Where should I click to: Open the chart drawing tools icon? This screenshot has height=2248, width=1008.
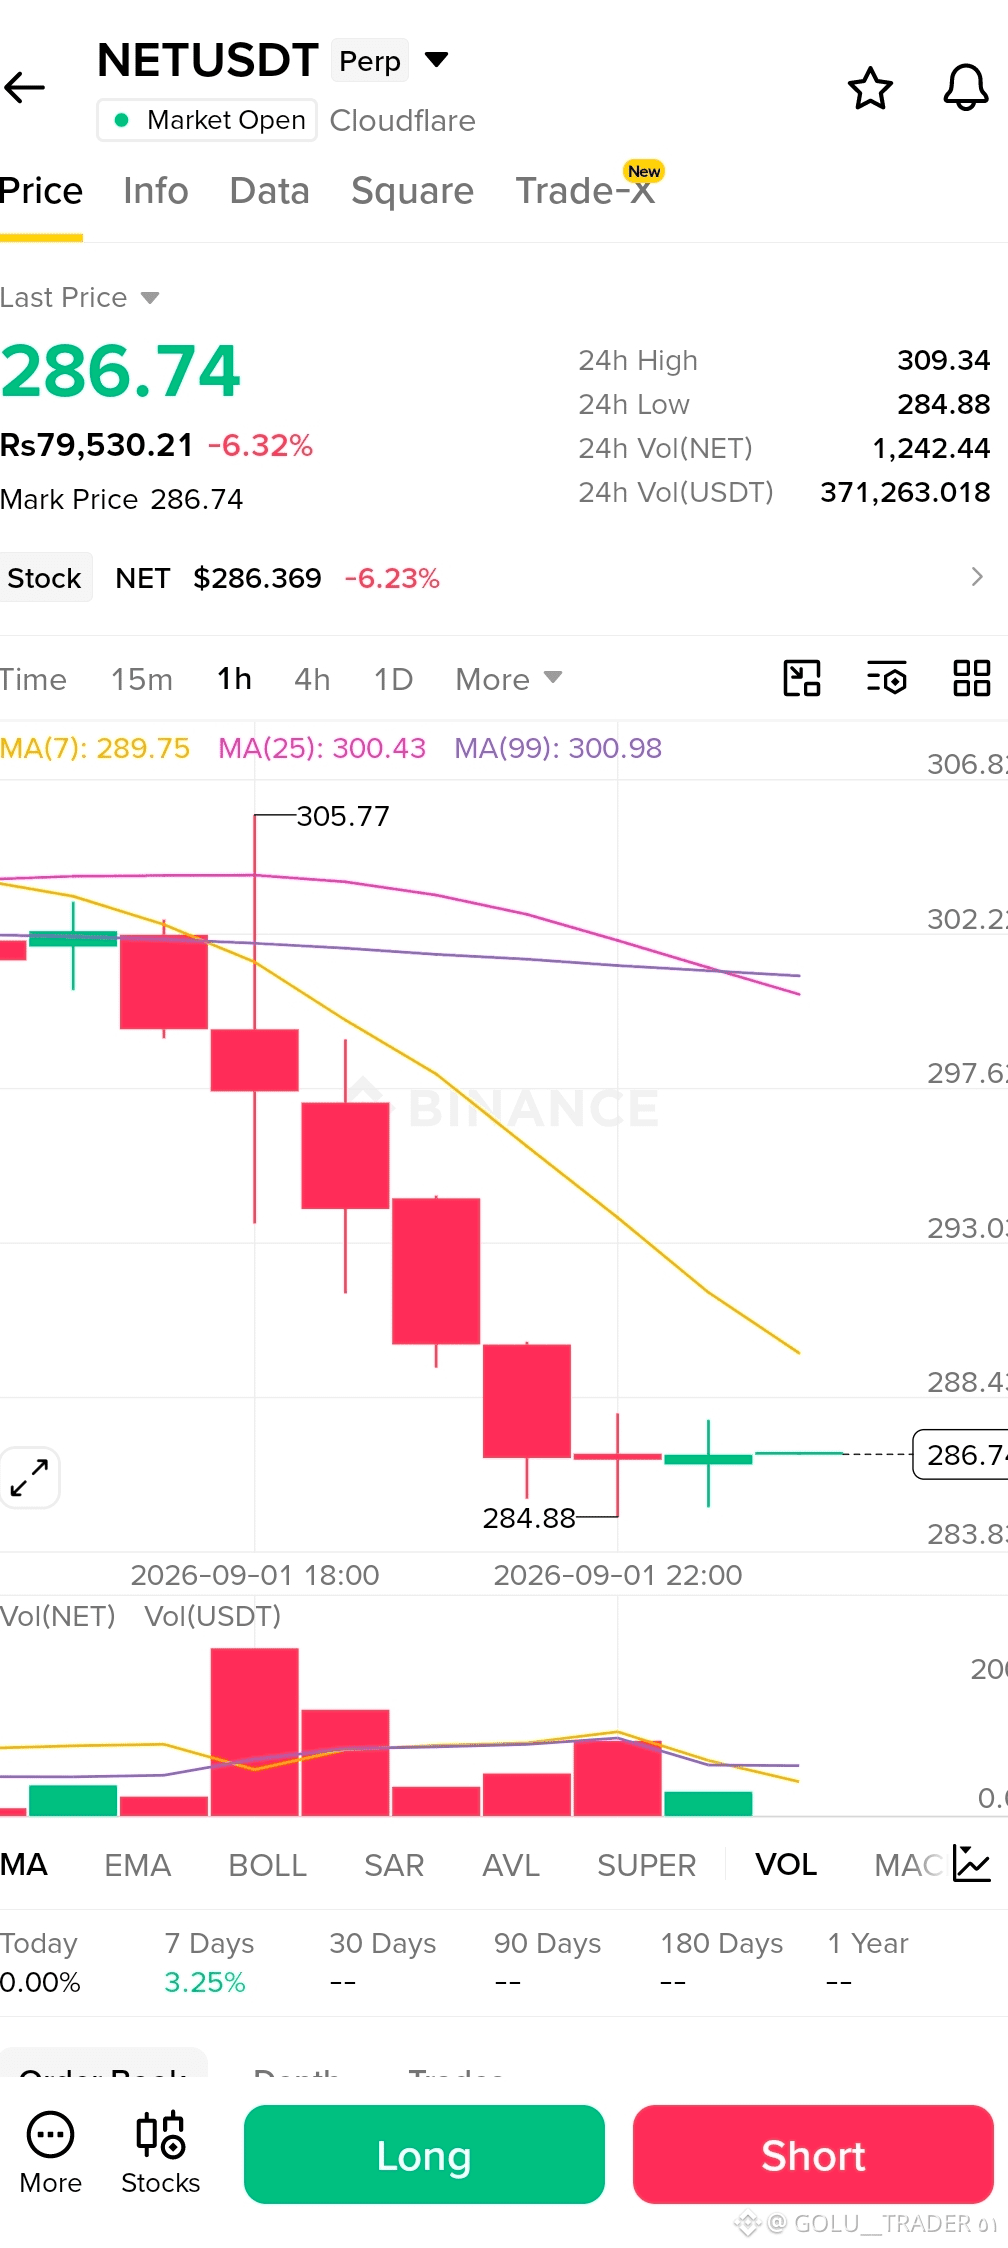[x=802, y=678]
